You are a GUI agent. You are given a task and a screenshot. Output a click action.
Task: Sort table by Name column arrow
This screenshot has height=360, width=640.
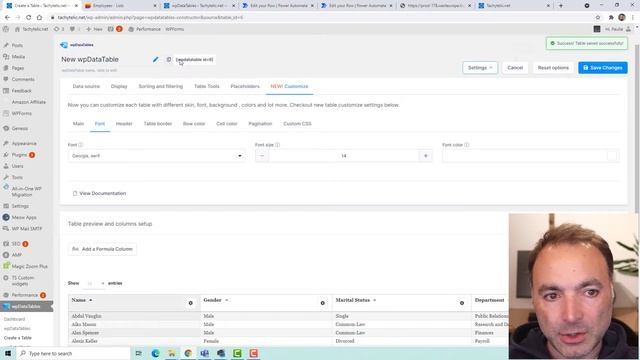click(91, 300)
